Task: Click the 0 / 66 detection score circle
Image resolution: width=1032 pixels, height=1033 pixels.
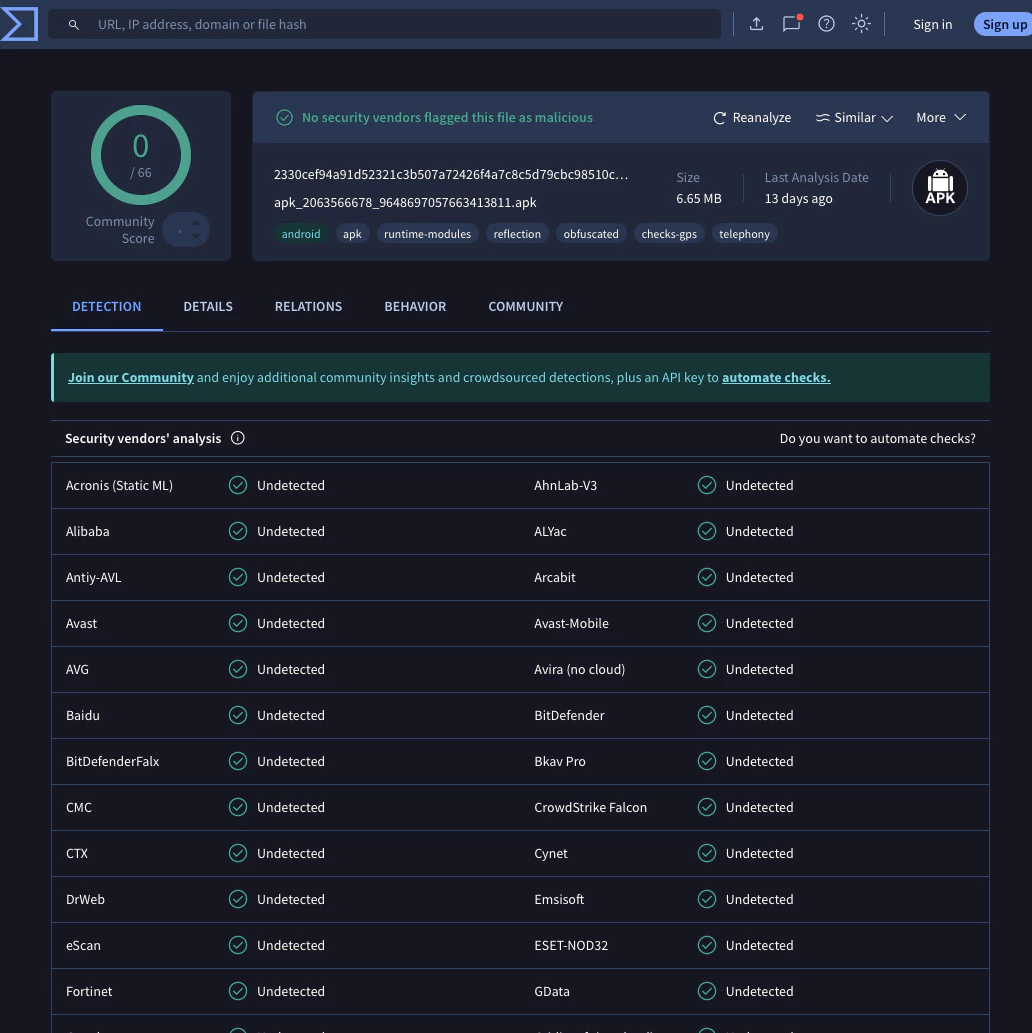Action: (x=141, y=155)
